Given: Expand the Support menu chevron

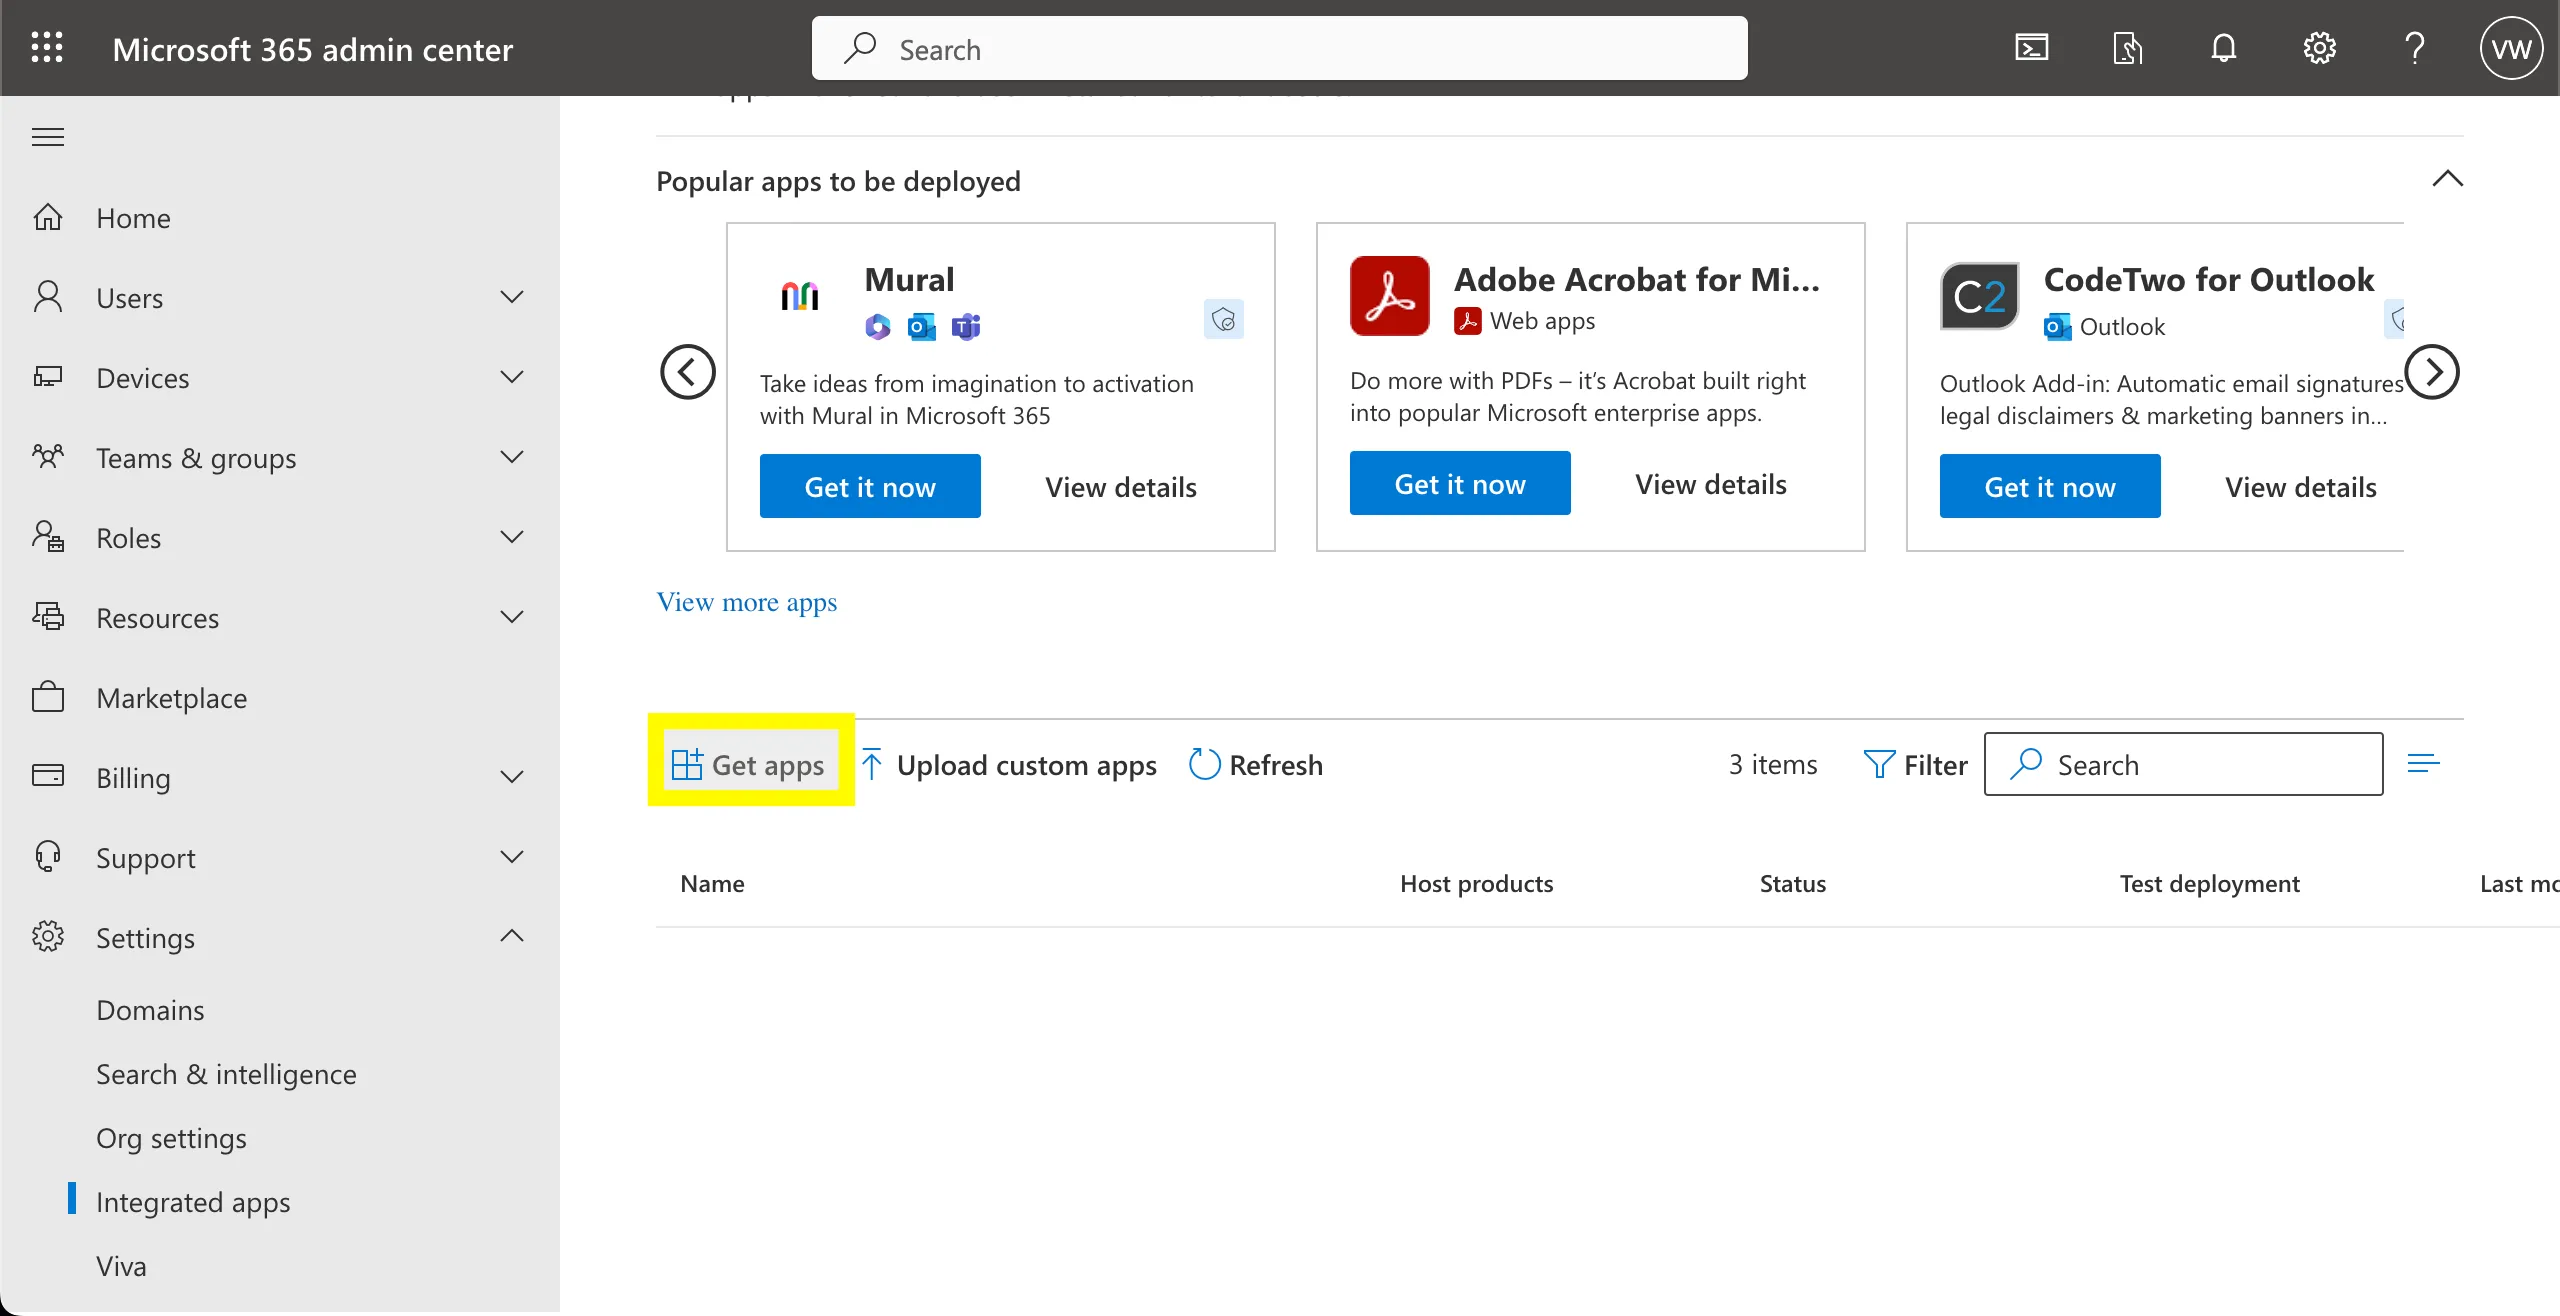Looking at the screenshot, I should [x=512, y=857].
